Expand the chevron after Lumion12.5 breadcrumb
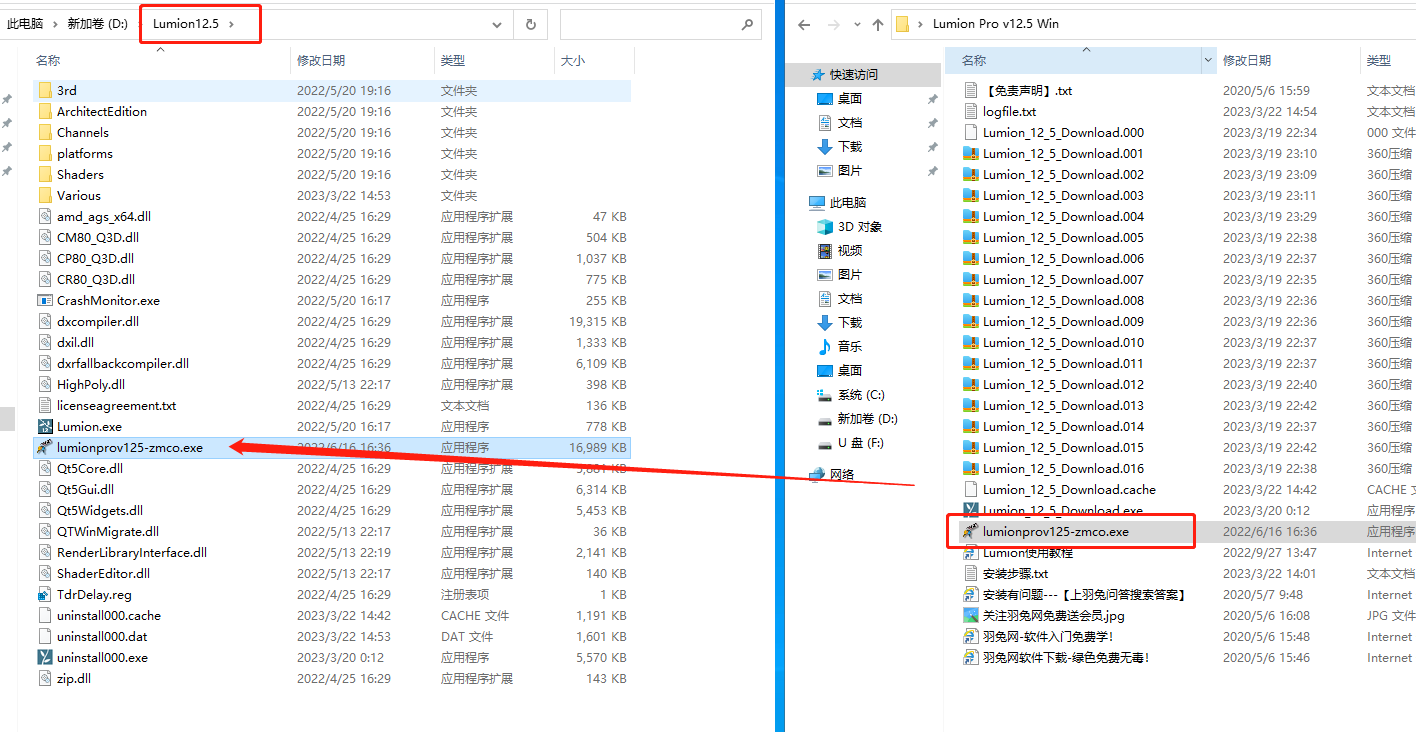 pyautogui.click(x=232, y=24)
